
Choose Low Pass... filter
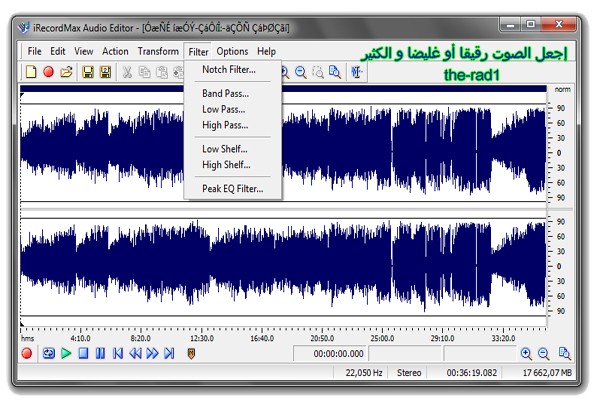[x=233, y=109]
